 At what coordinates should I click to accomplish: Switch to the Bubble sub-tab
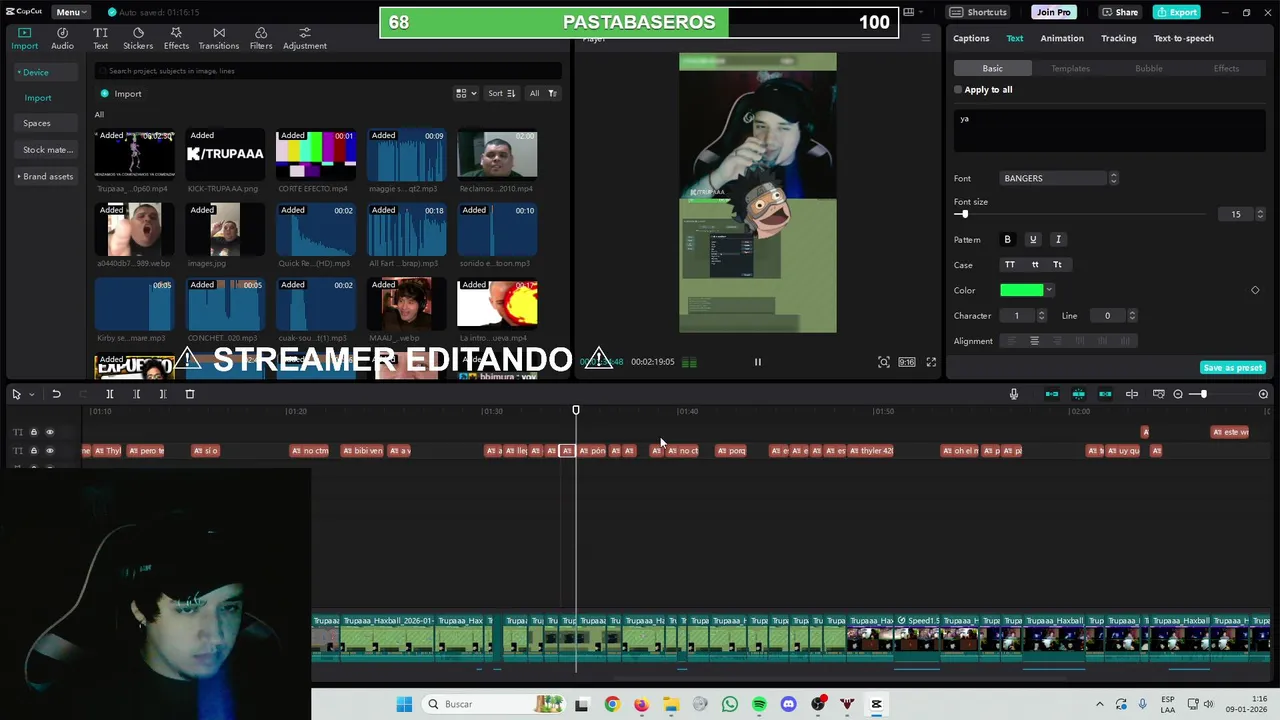click(1148, 68)
